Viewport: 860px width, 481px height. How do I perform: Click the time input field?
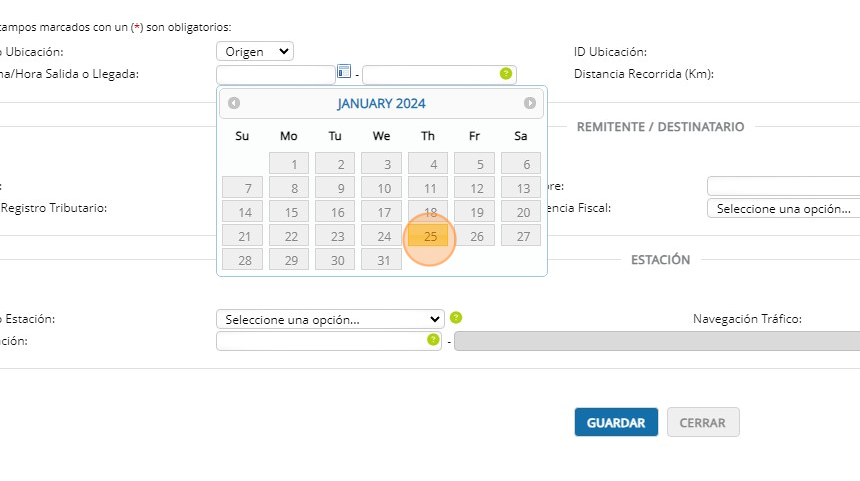point(430,74)
